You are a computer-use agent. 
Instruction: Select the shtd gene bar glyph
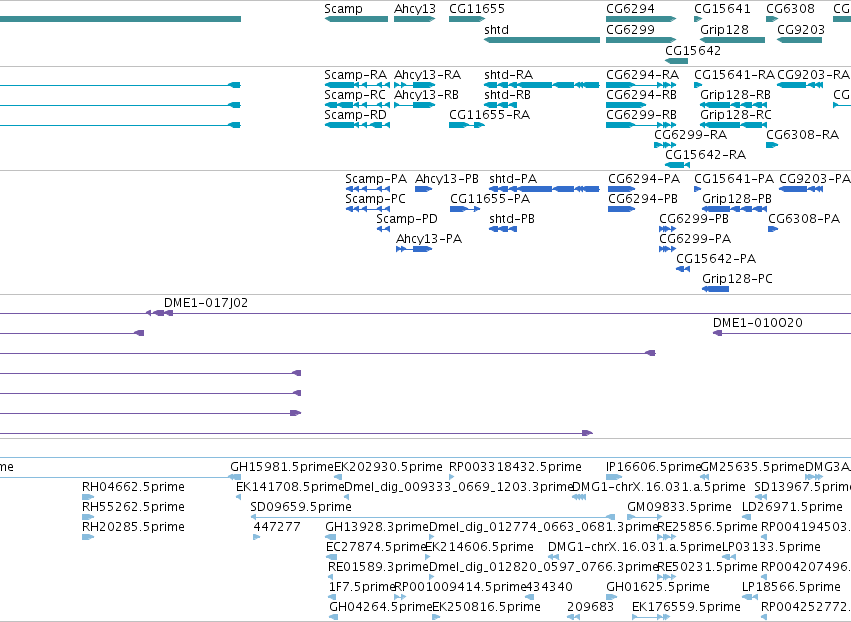[542, 40]
